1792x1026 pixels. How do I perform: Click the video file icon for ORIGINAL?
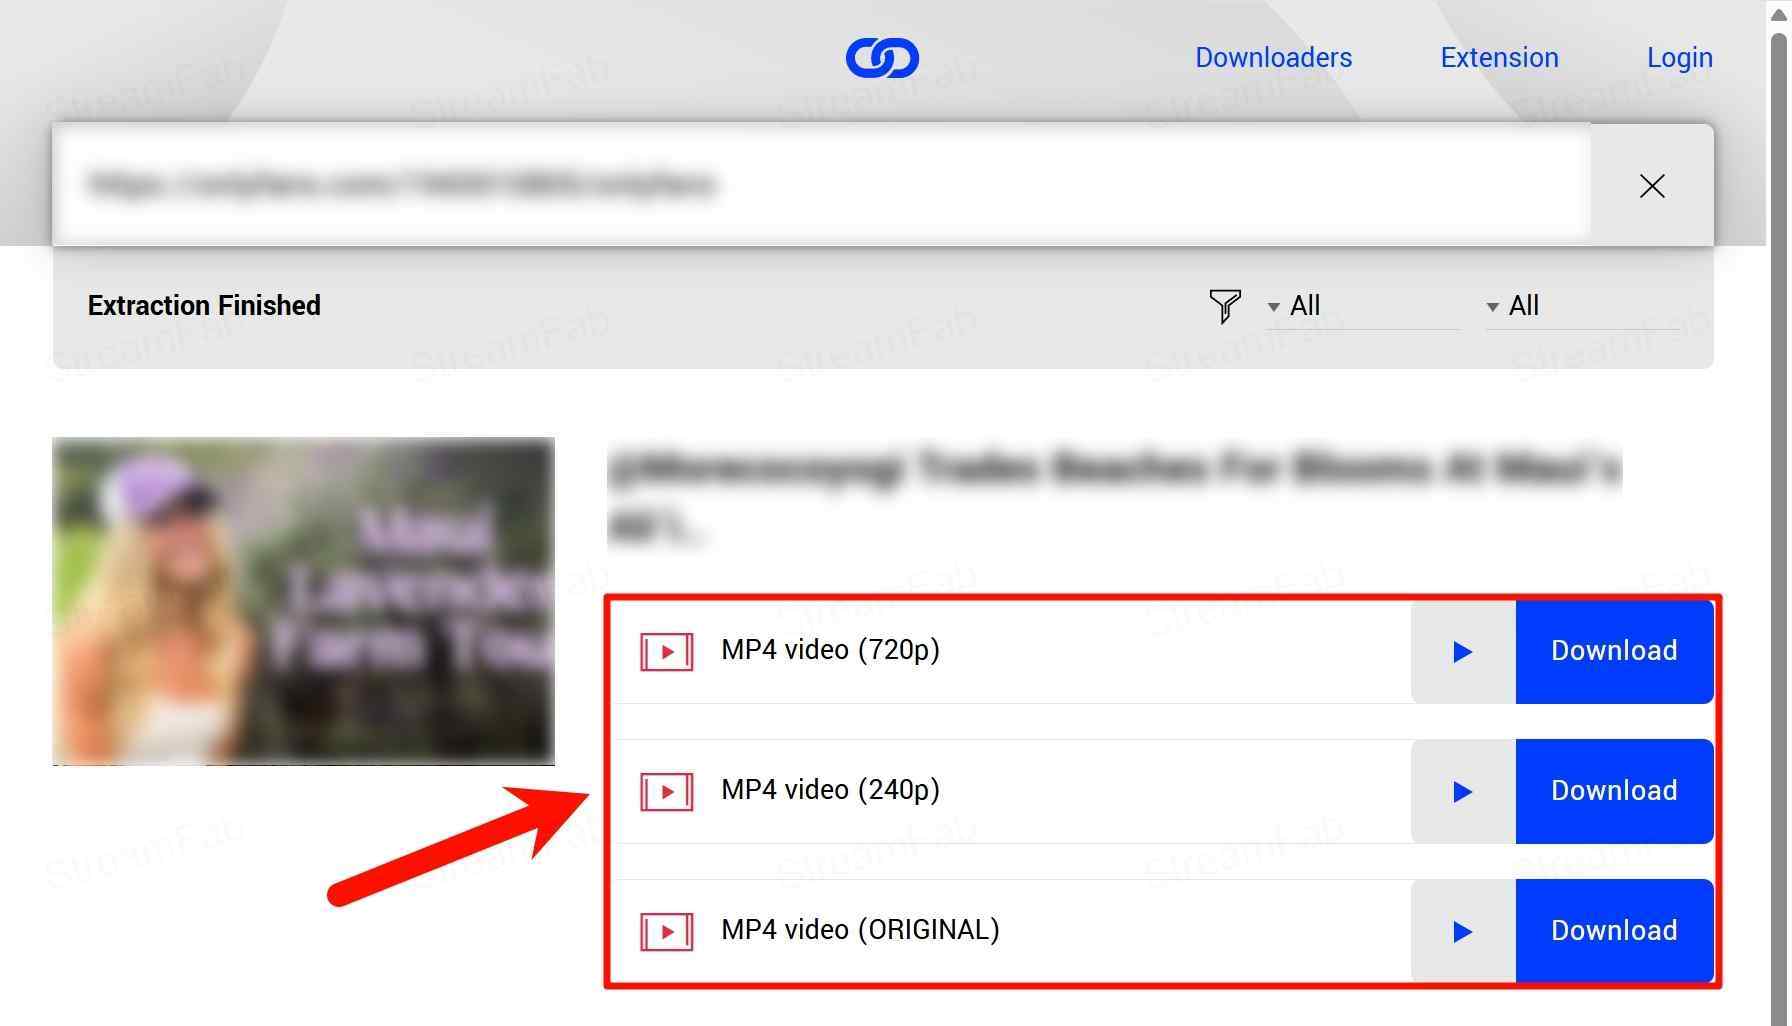(666, 932)
